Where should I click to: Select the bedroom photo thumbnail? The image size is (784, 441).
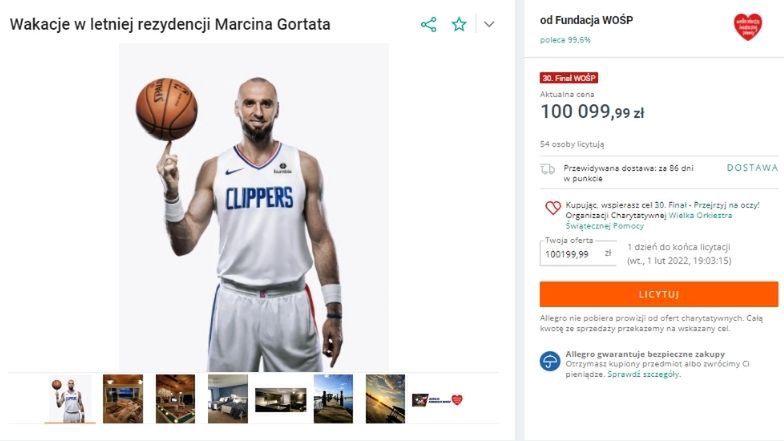(228, 398)
